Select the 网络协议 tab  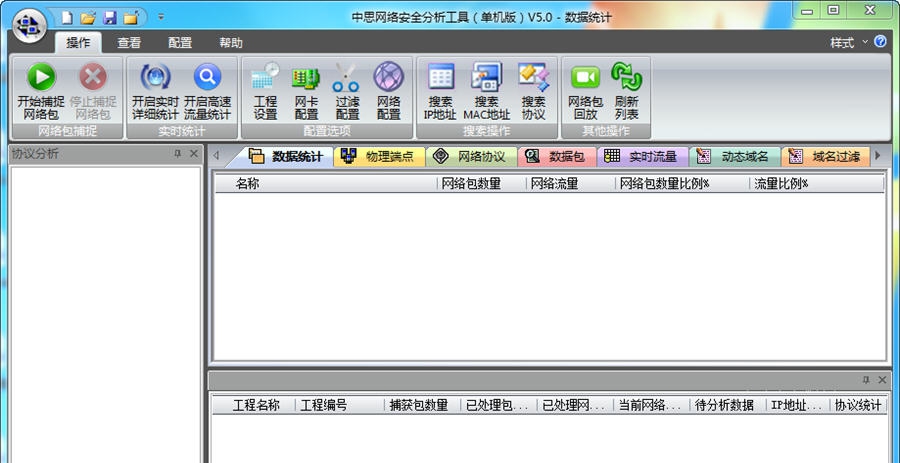coord(471,157)
